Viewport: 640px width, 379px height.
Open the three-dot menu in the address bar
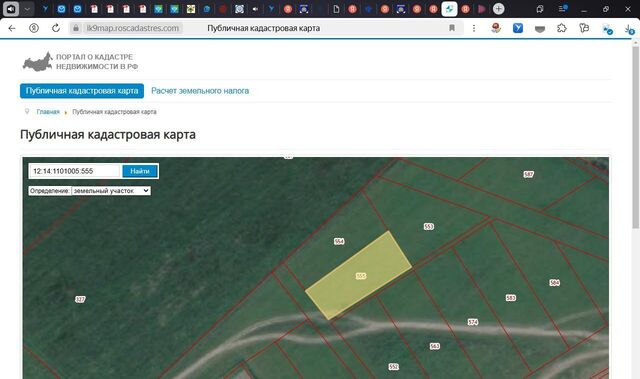474,28
